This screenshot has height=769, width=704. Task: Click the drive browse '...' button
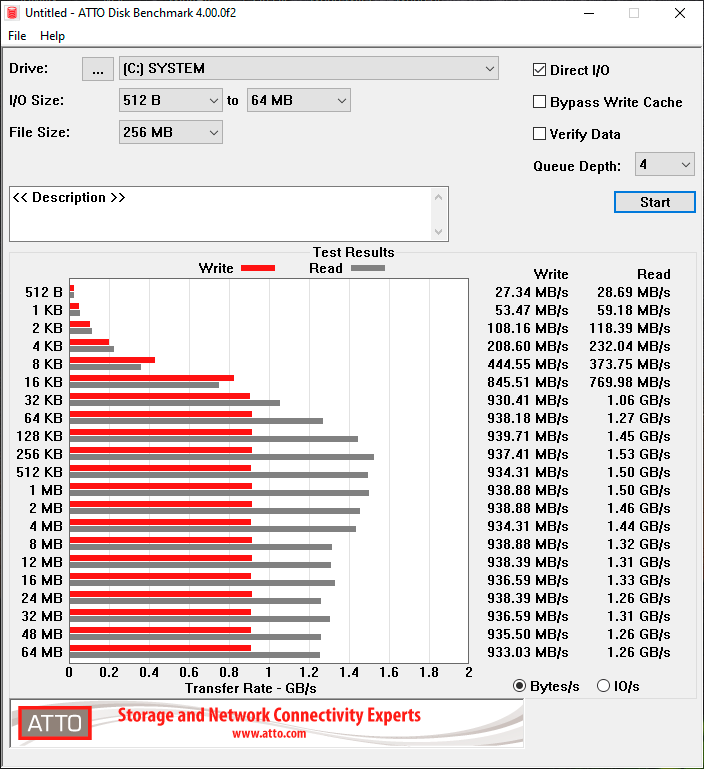point(98,69)
